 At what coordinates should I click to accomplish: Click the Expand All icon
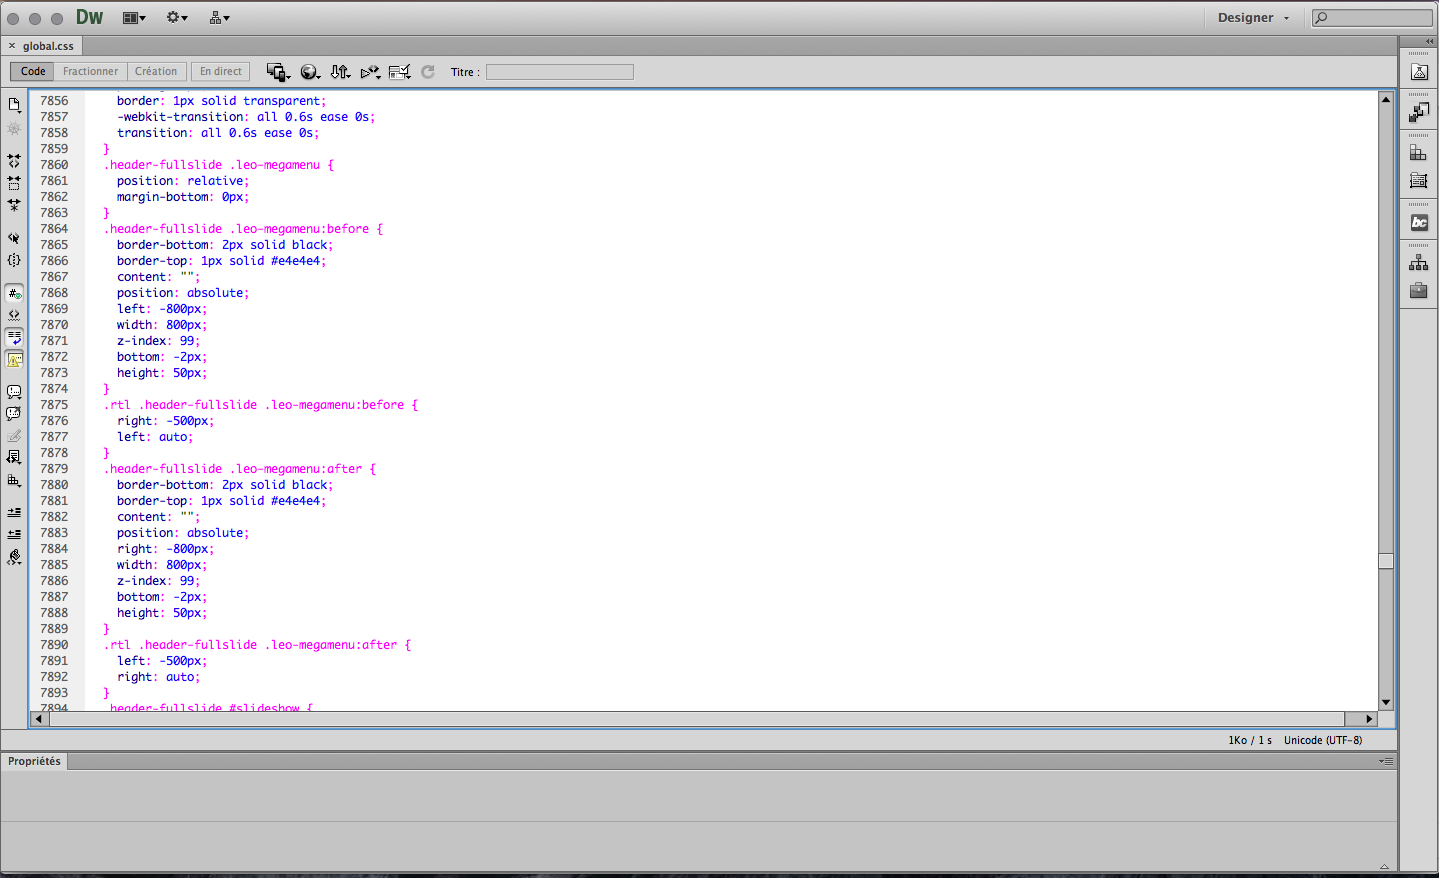pyautogui.click(x=14, y=205)
